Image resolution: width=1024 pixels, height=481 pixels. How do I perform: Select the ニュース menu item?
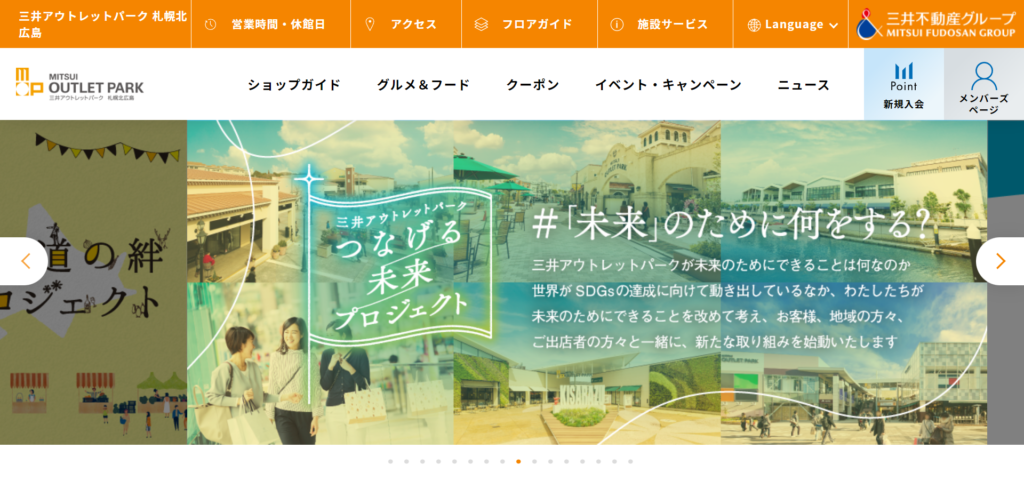pyautogui.click(x=803, y=84)
